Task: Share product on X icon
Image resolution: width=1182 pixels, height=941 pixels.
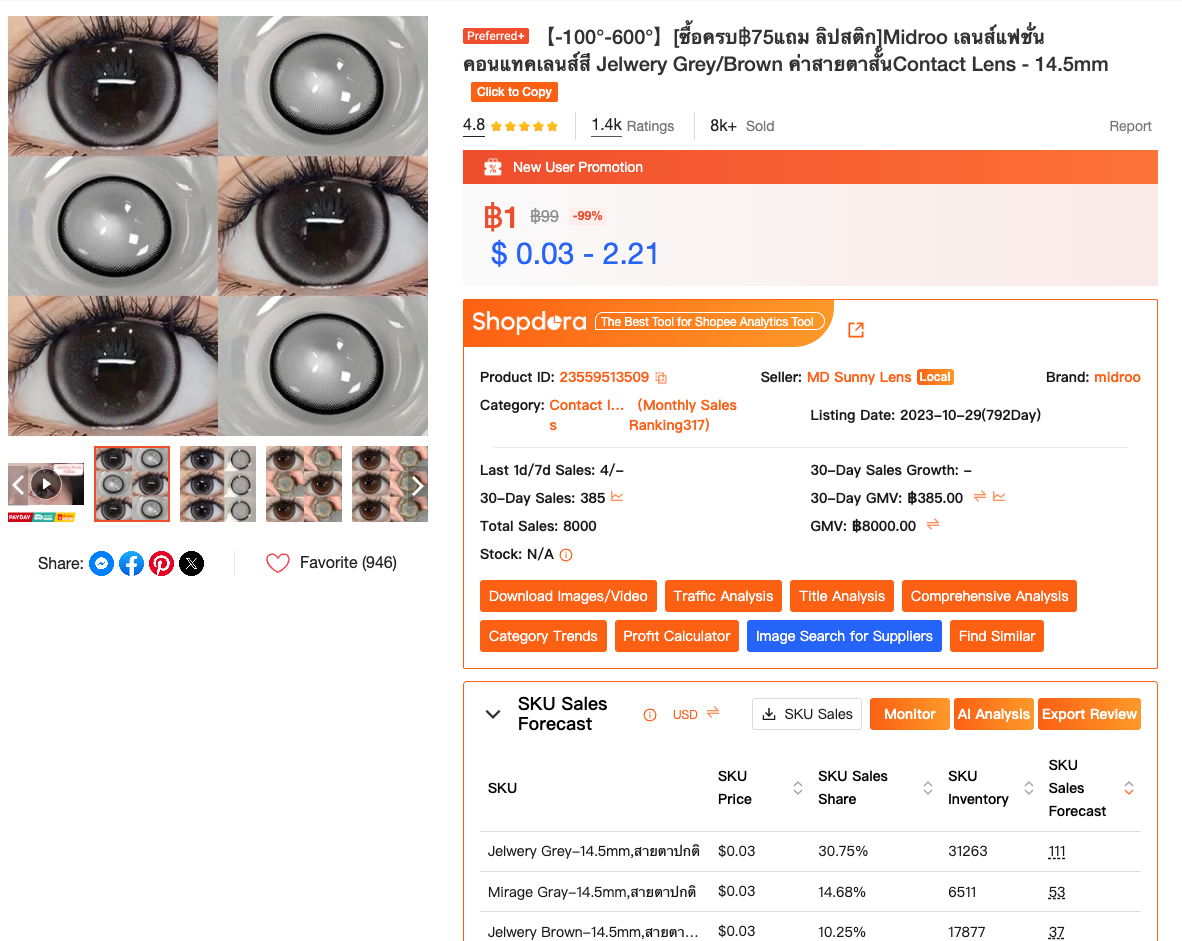Action: (191, 563)
